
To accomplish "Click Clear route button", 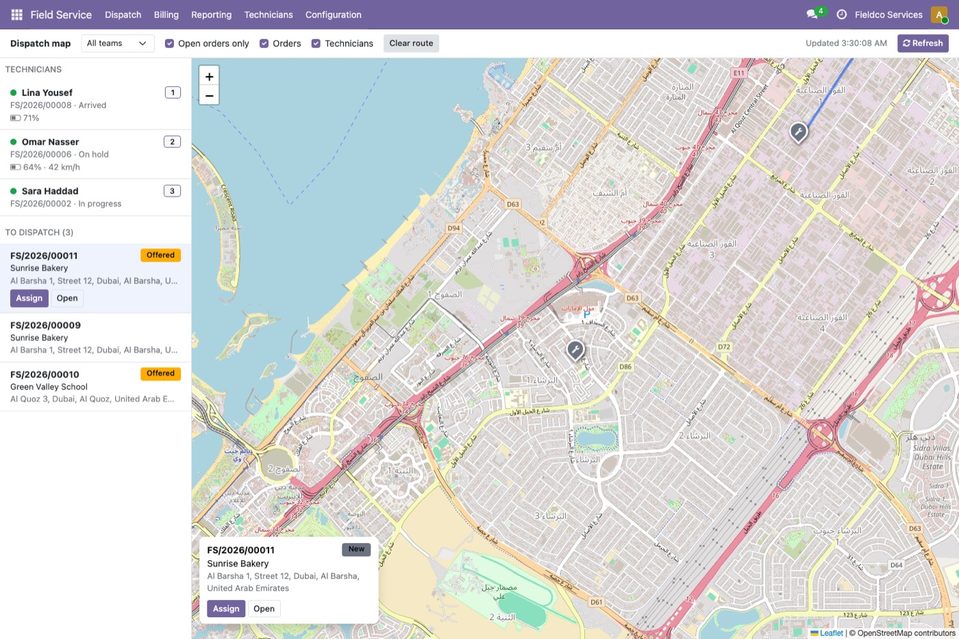I will pos(411,43).
